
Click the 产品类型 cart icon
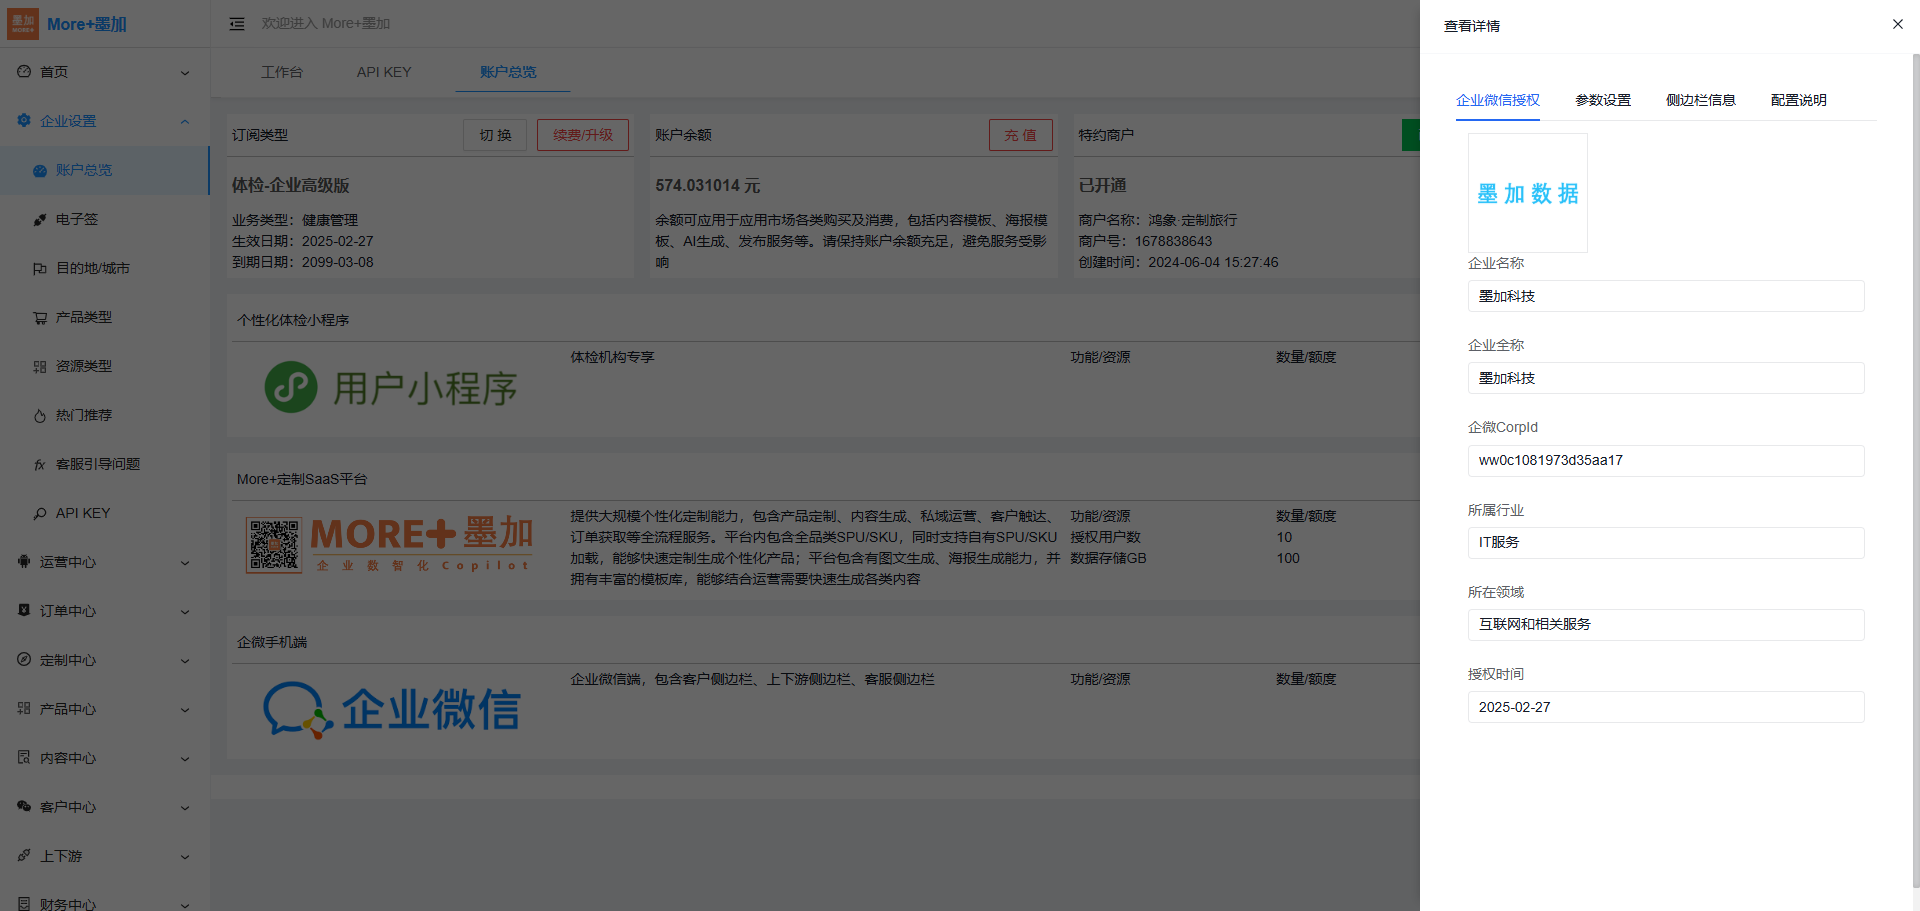pos(40,318)
